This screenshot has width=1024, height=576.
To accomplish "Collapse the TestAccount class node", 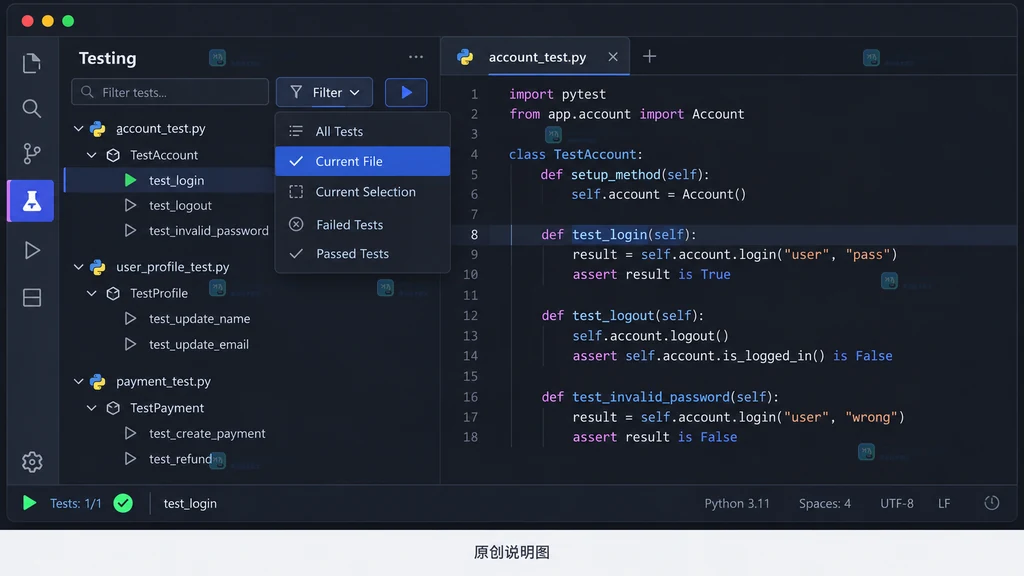I will point(92,155).
